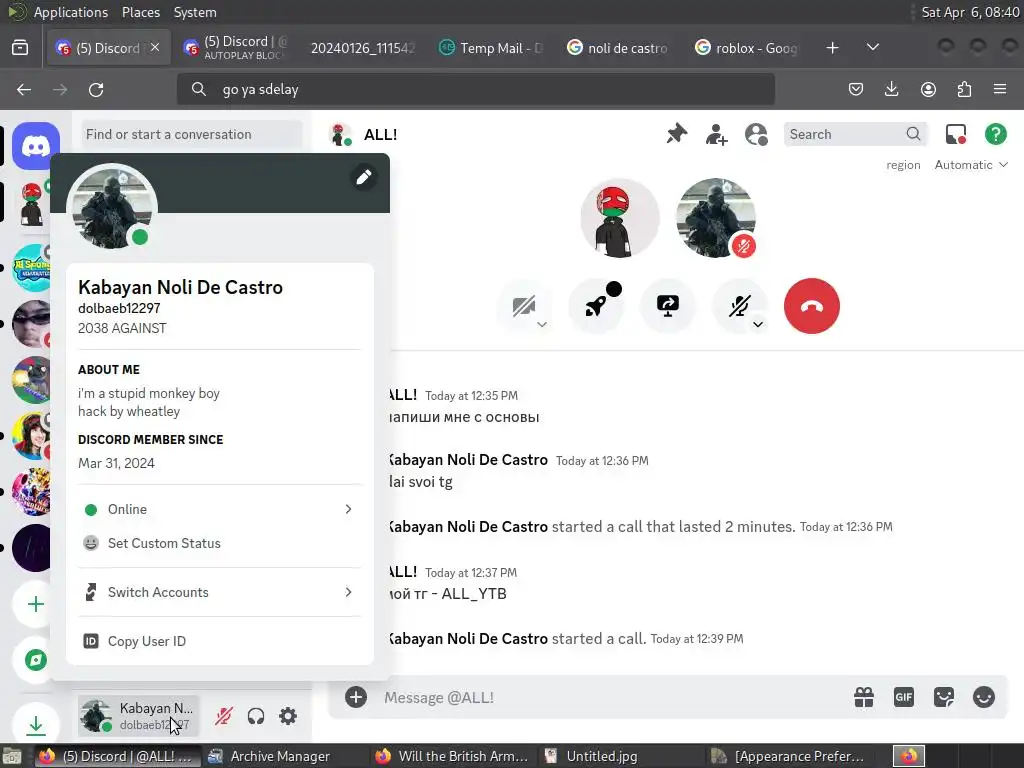Open user settings gear icon
Screen dimensions: 1024x768
[x=288, y=716]
